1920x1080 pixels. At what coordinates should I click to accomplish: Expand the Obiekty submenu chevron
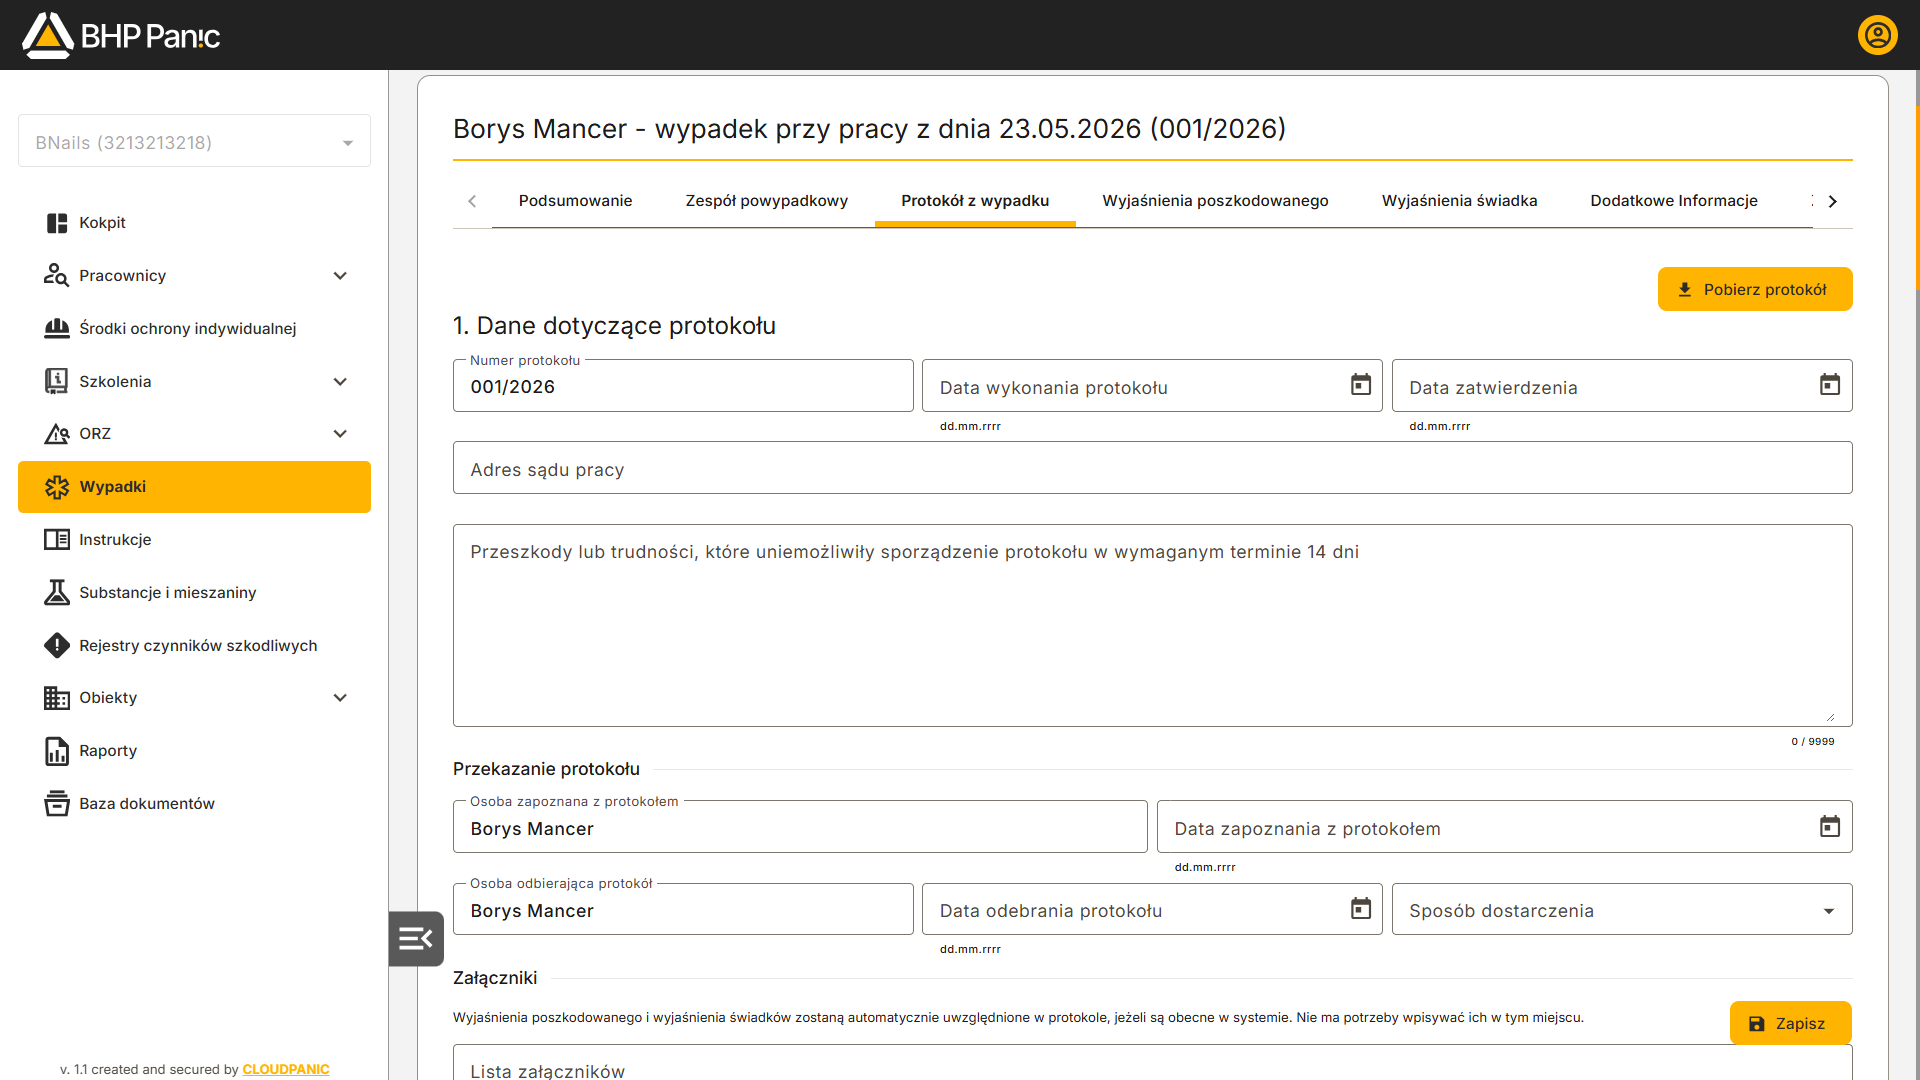click(340, 698)
